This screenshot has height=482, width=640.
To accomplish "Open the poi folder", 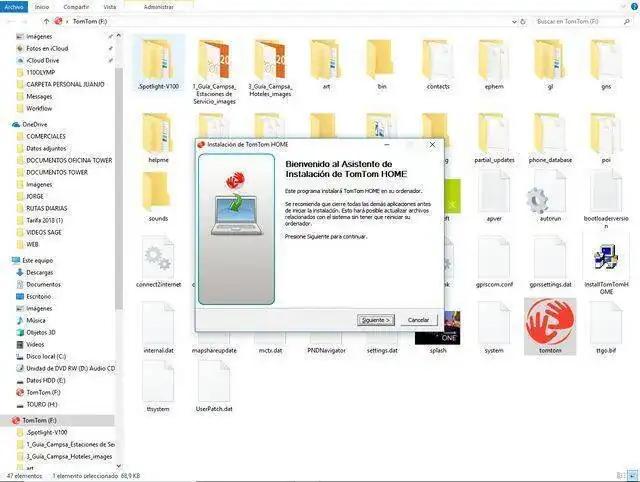I will point(606,133).
